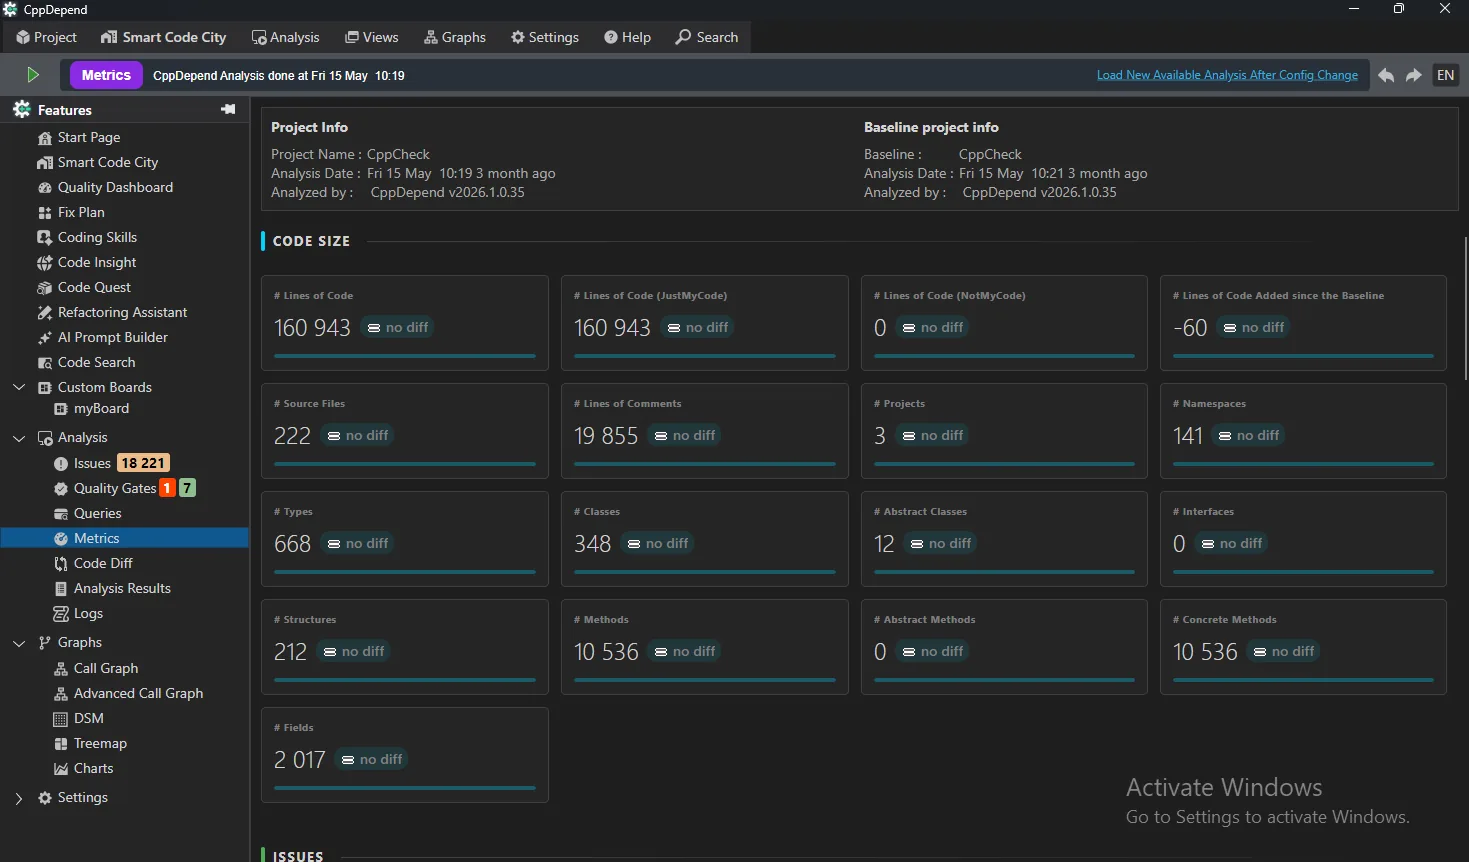The image size is (1469, 862).
Task: Click the Namespaces 141 metric card
Action: pyautogui.click(x=1303, y=431)
